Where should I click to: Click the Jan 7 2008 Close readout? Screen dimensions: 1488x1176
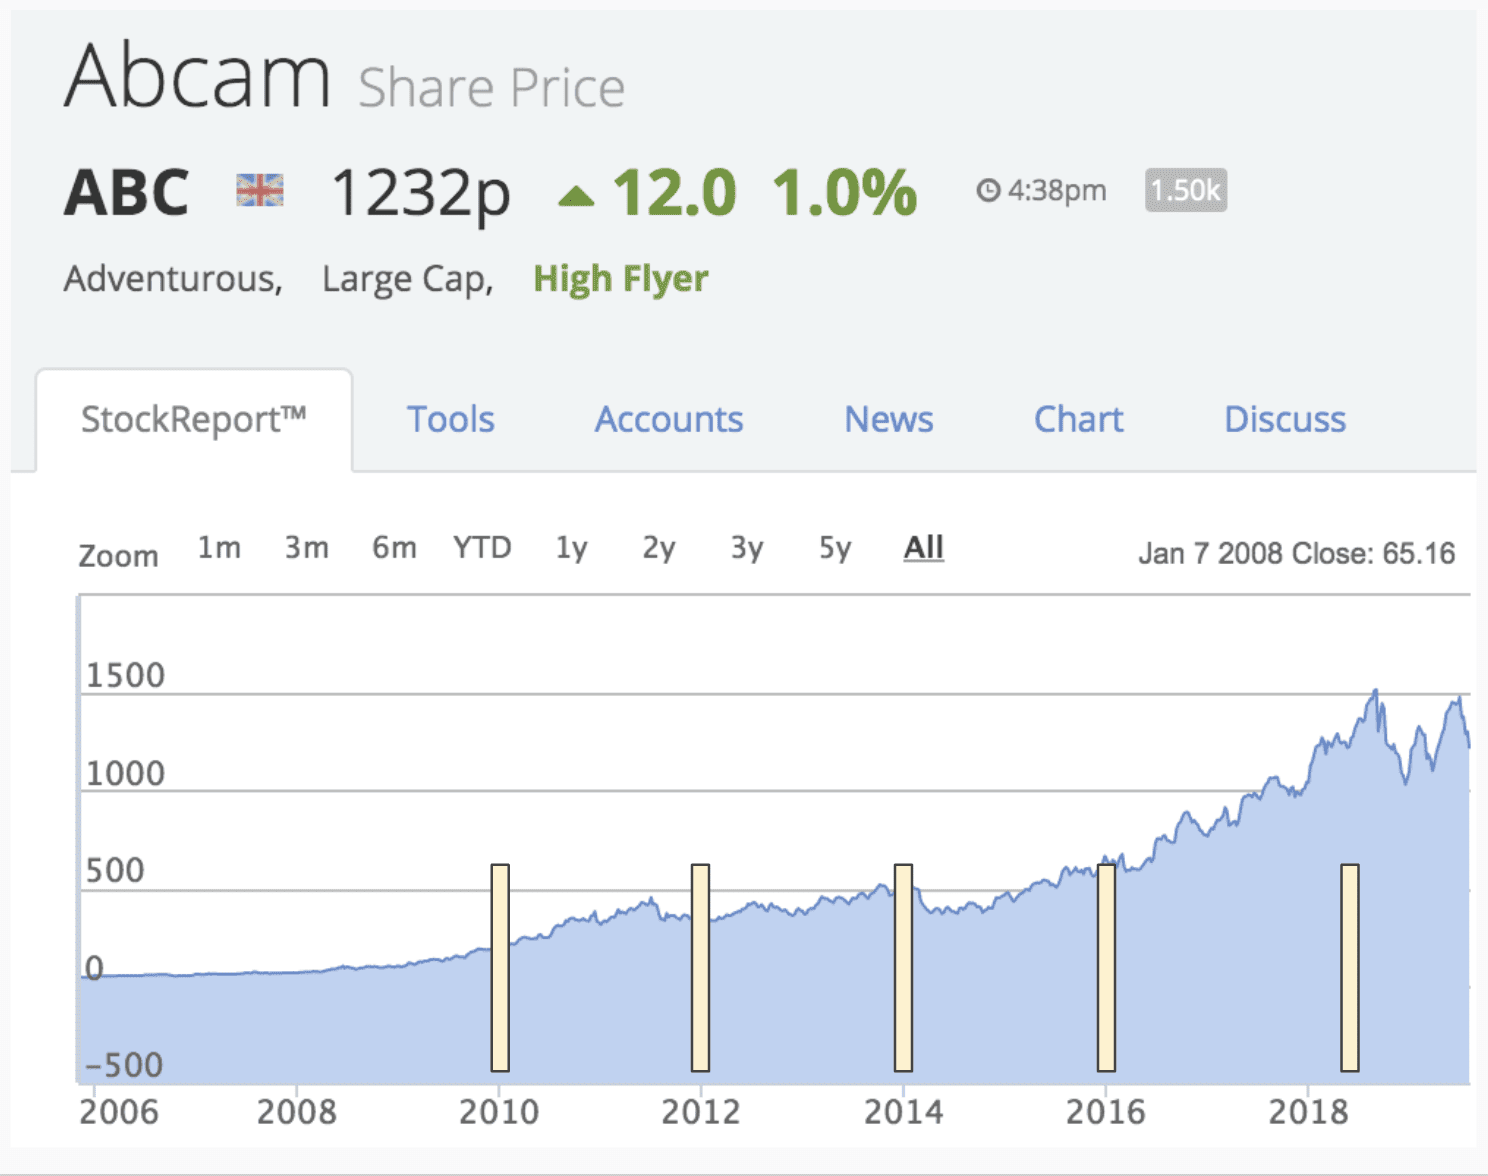point(1297,553)
